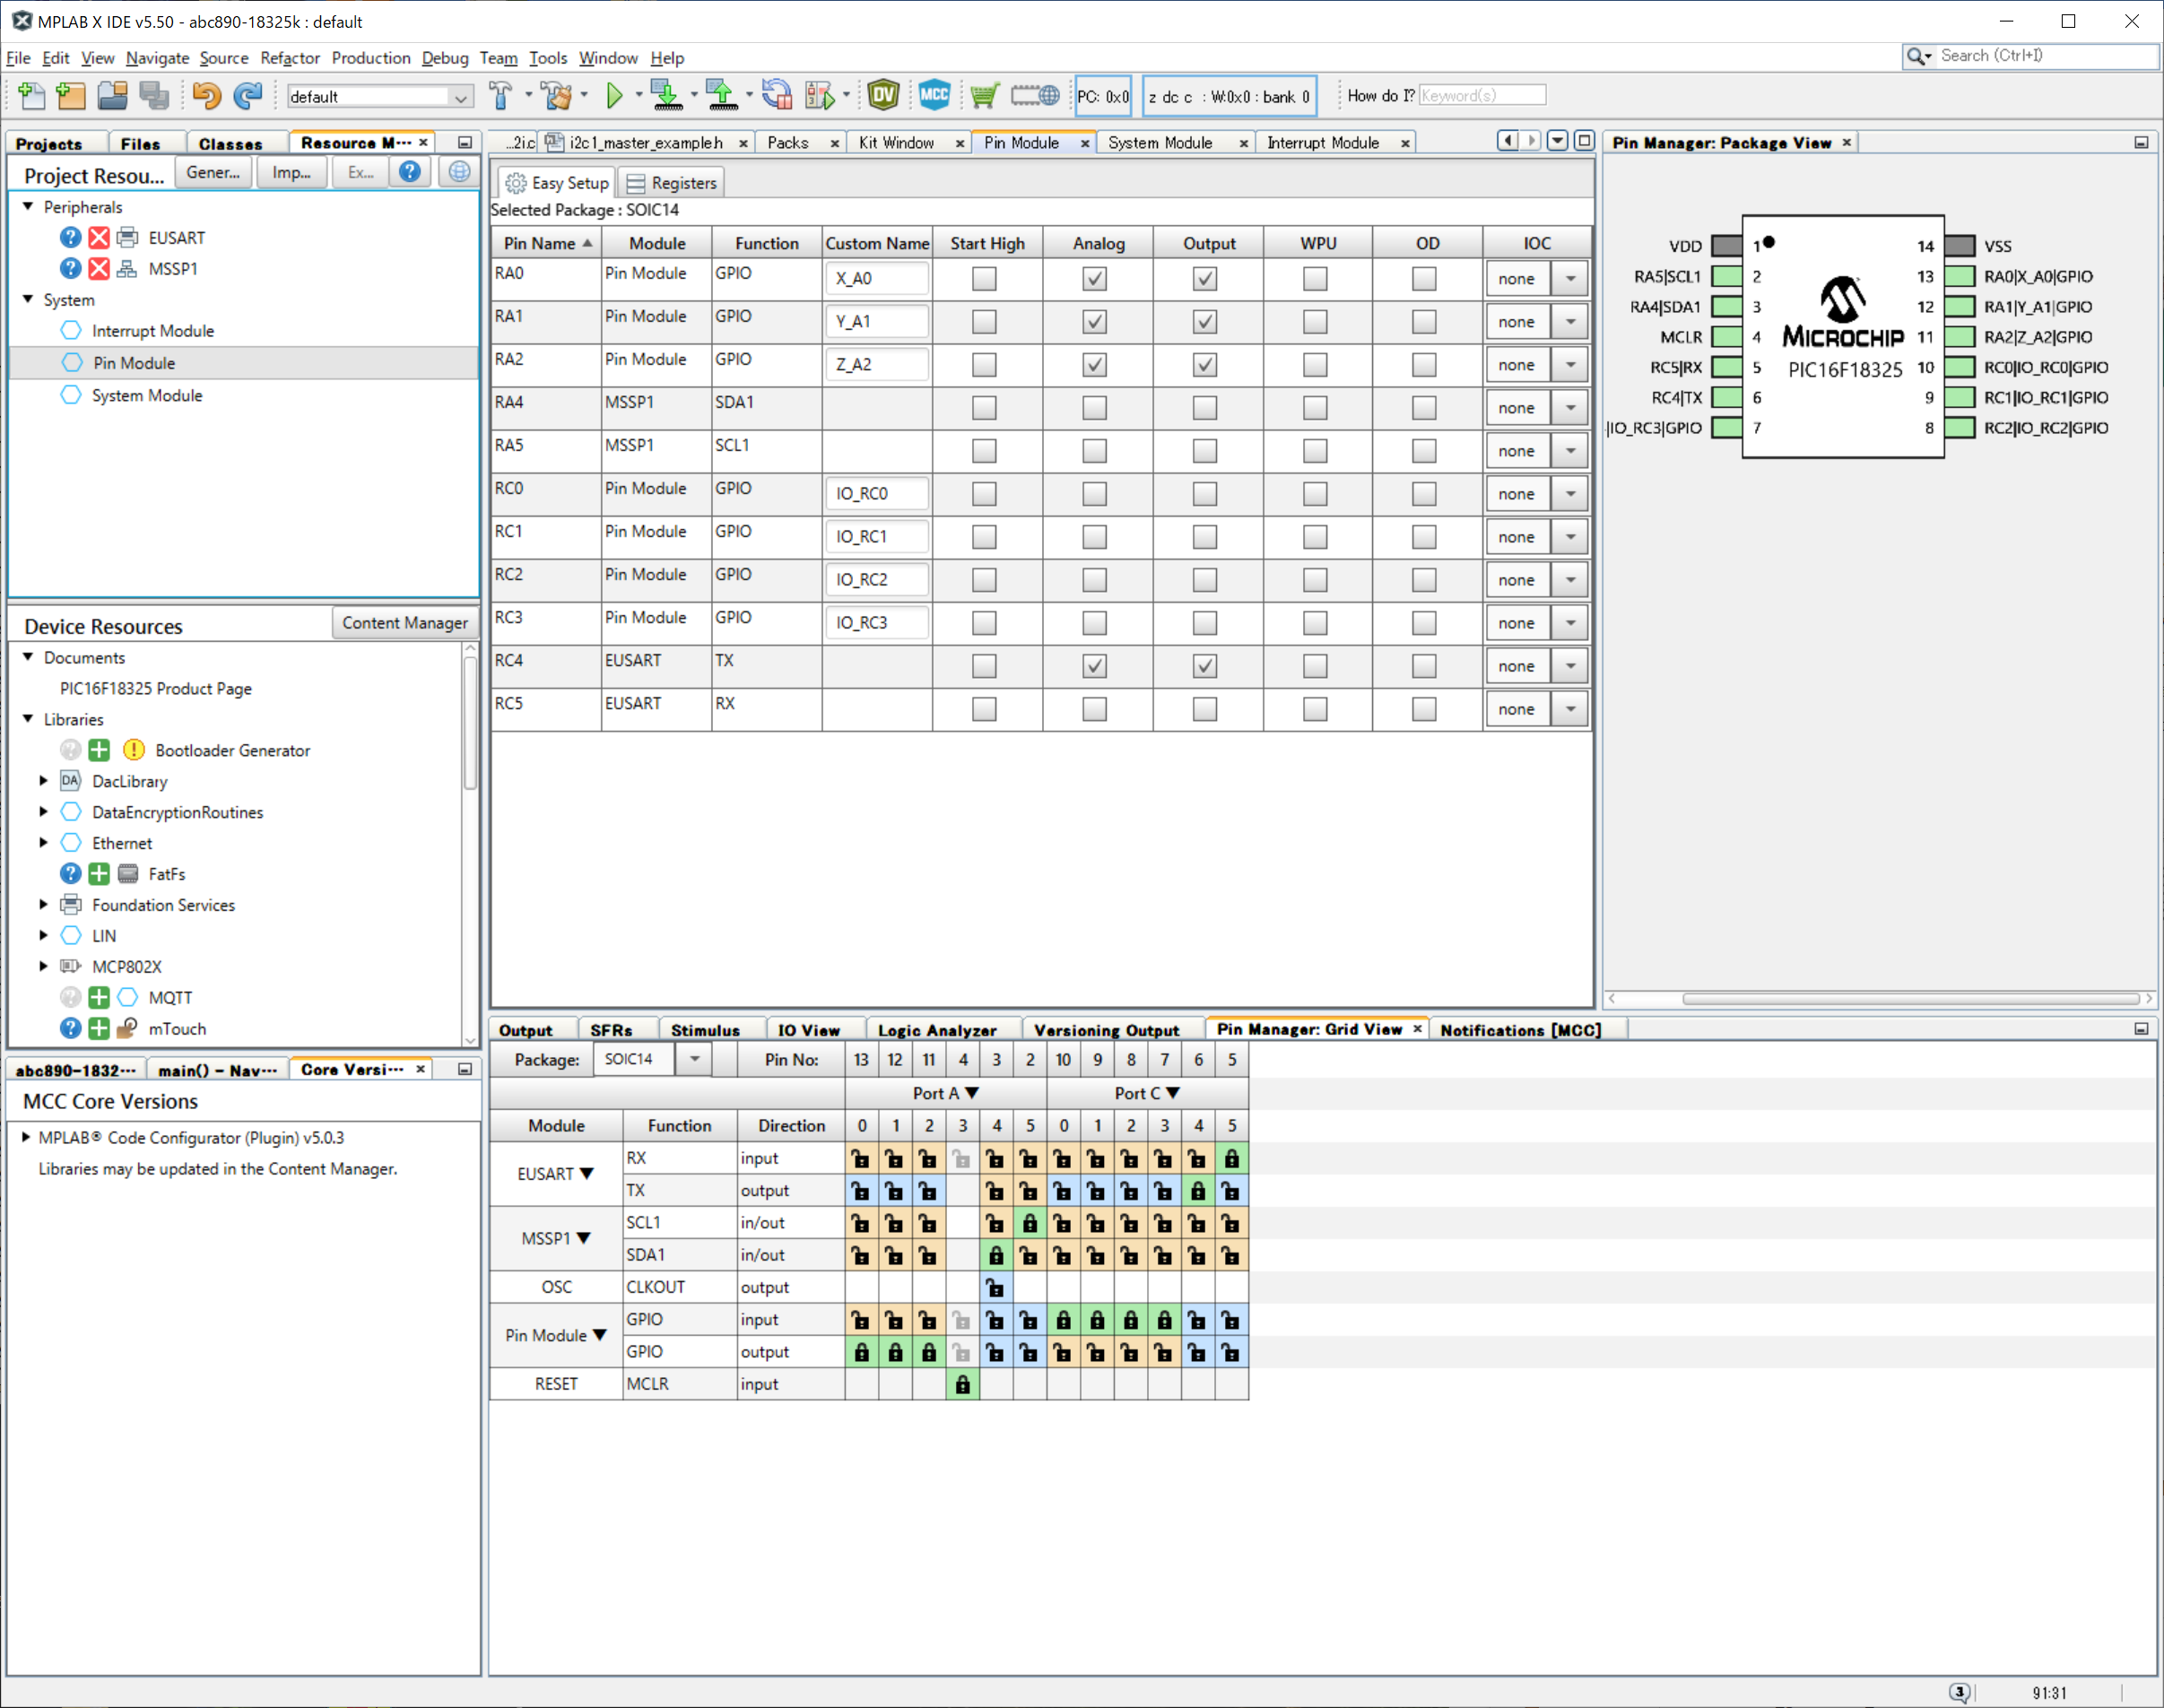
Task: Click the green pin 13 box on the package view
Action: pos(1960,277)
